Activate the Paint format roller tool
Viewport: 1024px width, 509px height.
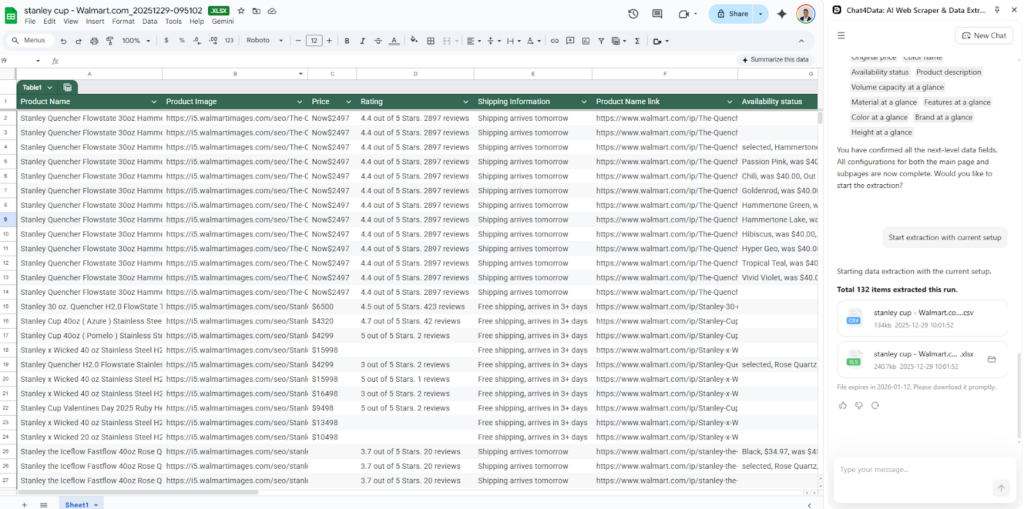coord(109,41)
